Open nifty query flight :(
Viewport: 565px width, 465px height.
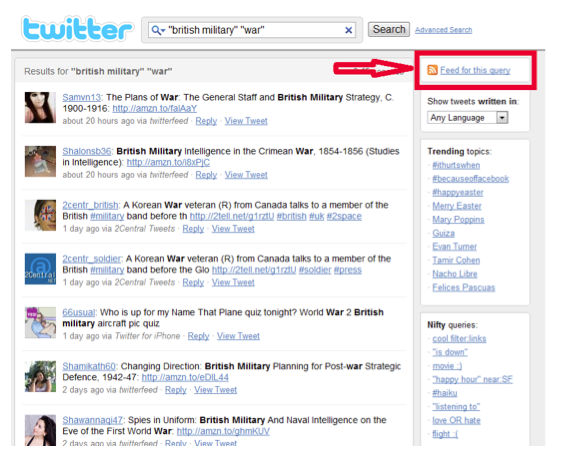(445, 434)
